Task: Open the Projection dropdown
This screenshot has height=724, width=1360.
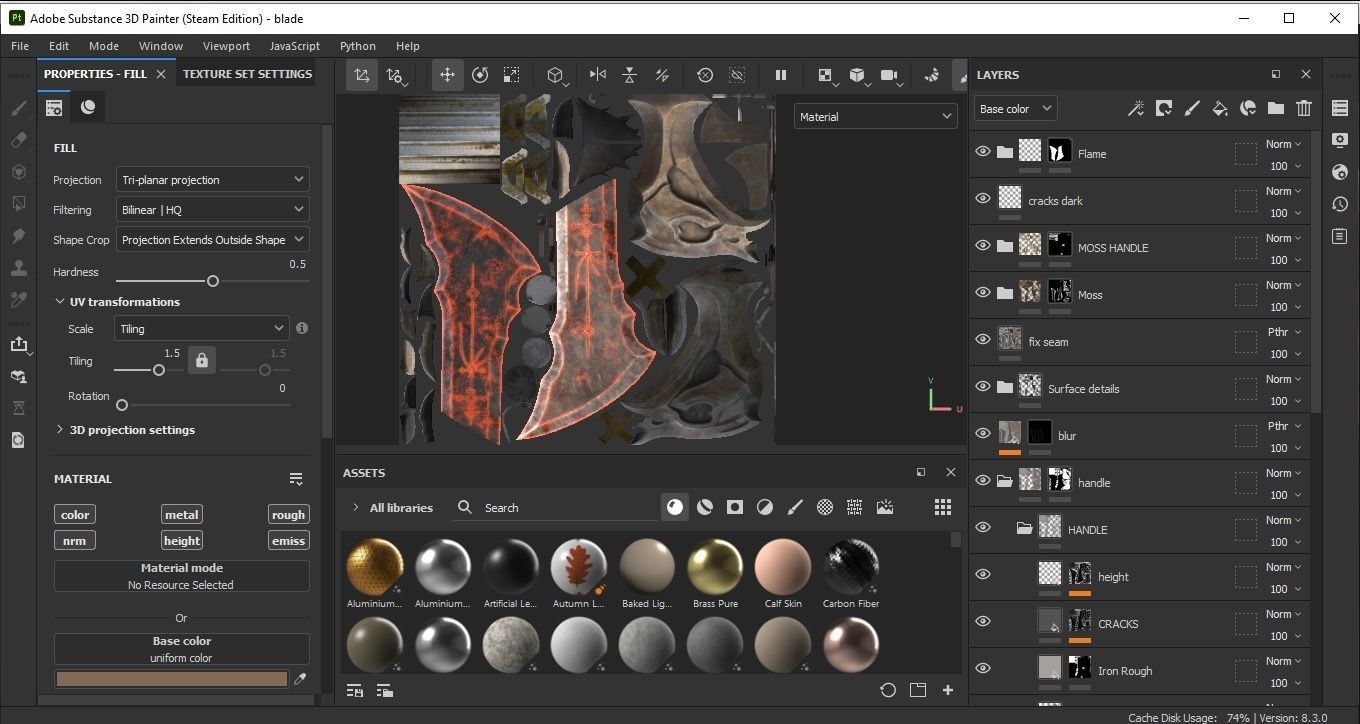Action: coord(213,180)
